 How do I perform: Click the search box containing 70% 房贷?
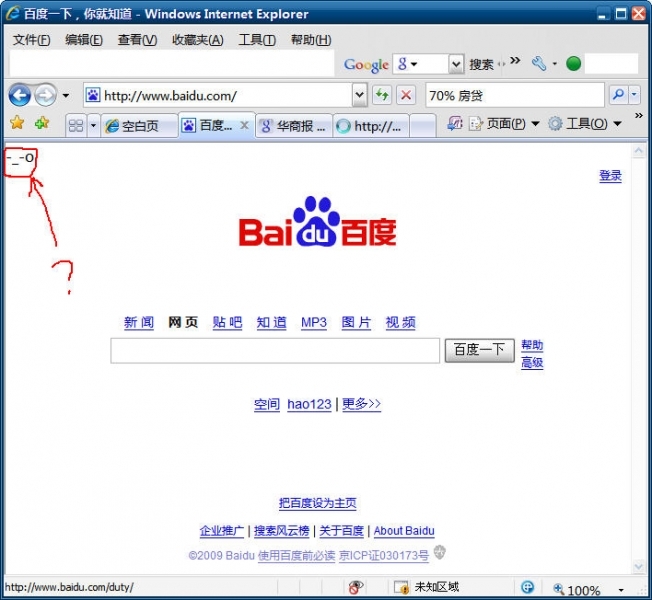[515, 96]
